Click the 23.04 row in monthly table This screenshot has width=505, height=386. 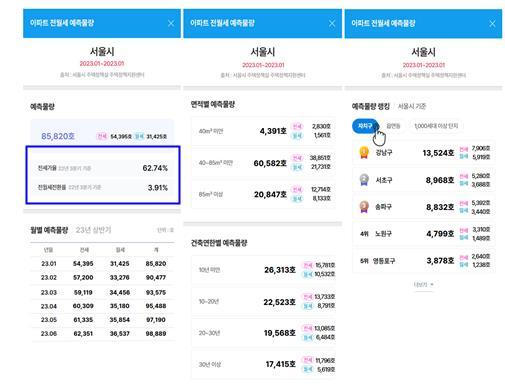[x=102, y=306]
